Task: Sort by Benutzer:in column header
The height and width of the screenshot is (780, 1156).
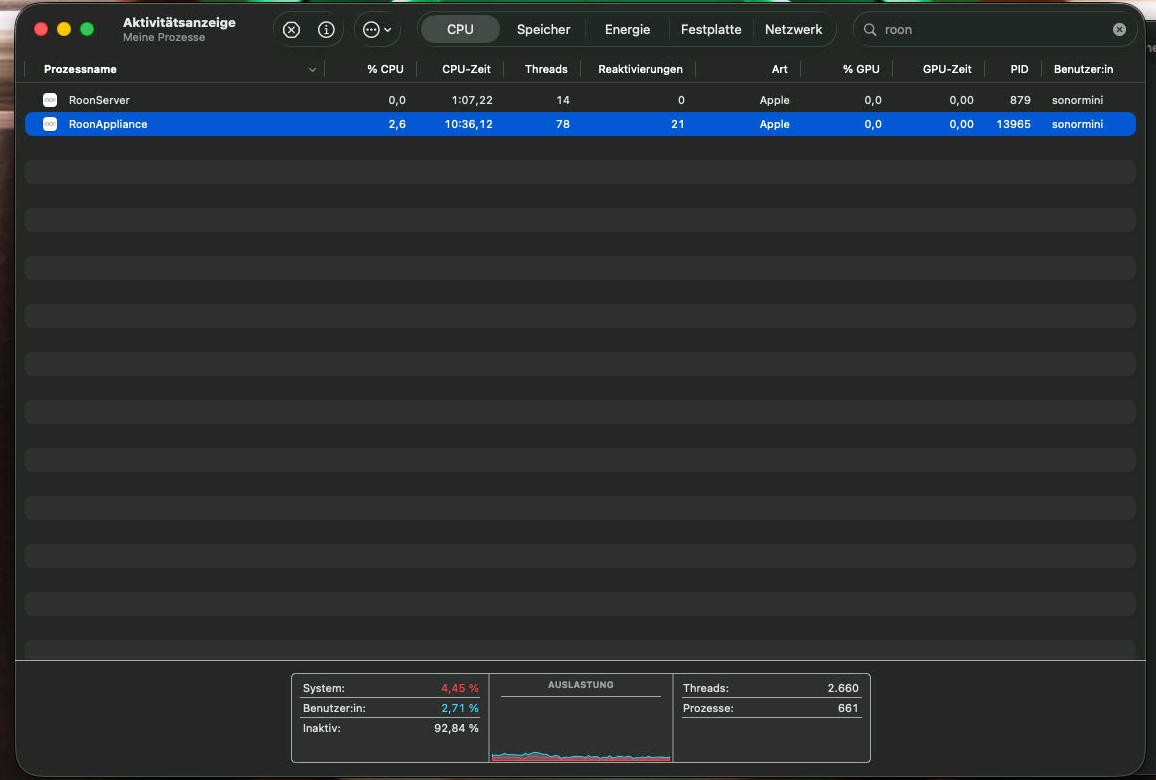Action: coord(1083,69)
